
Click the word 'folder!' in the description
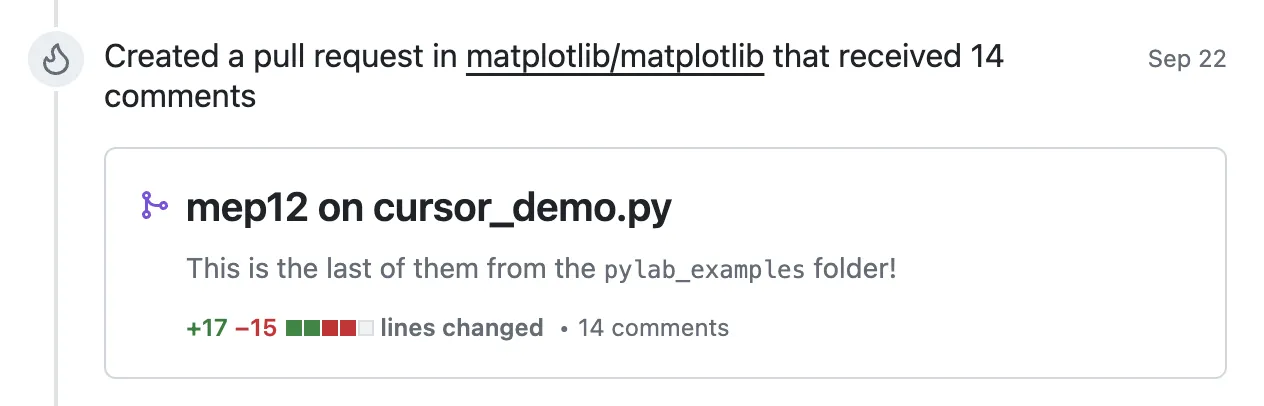point(855,269)
